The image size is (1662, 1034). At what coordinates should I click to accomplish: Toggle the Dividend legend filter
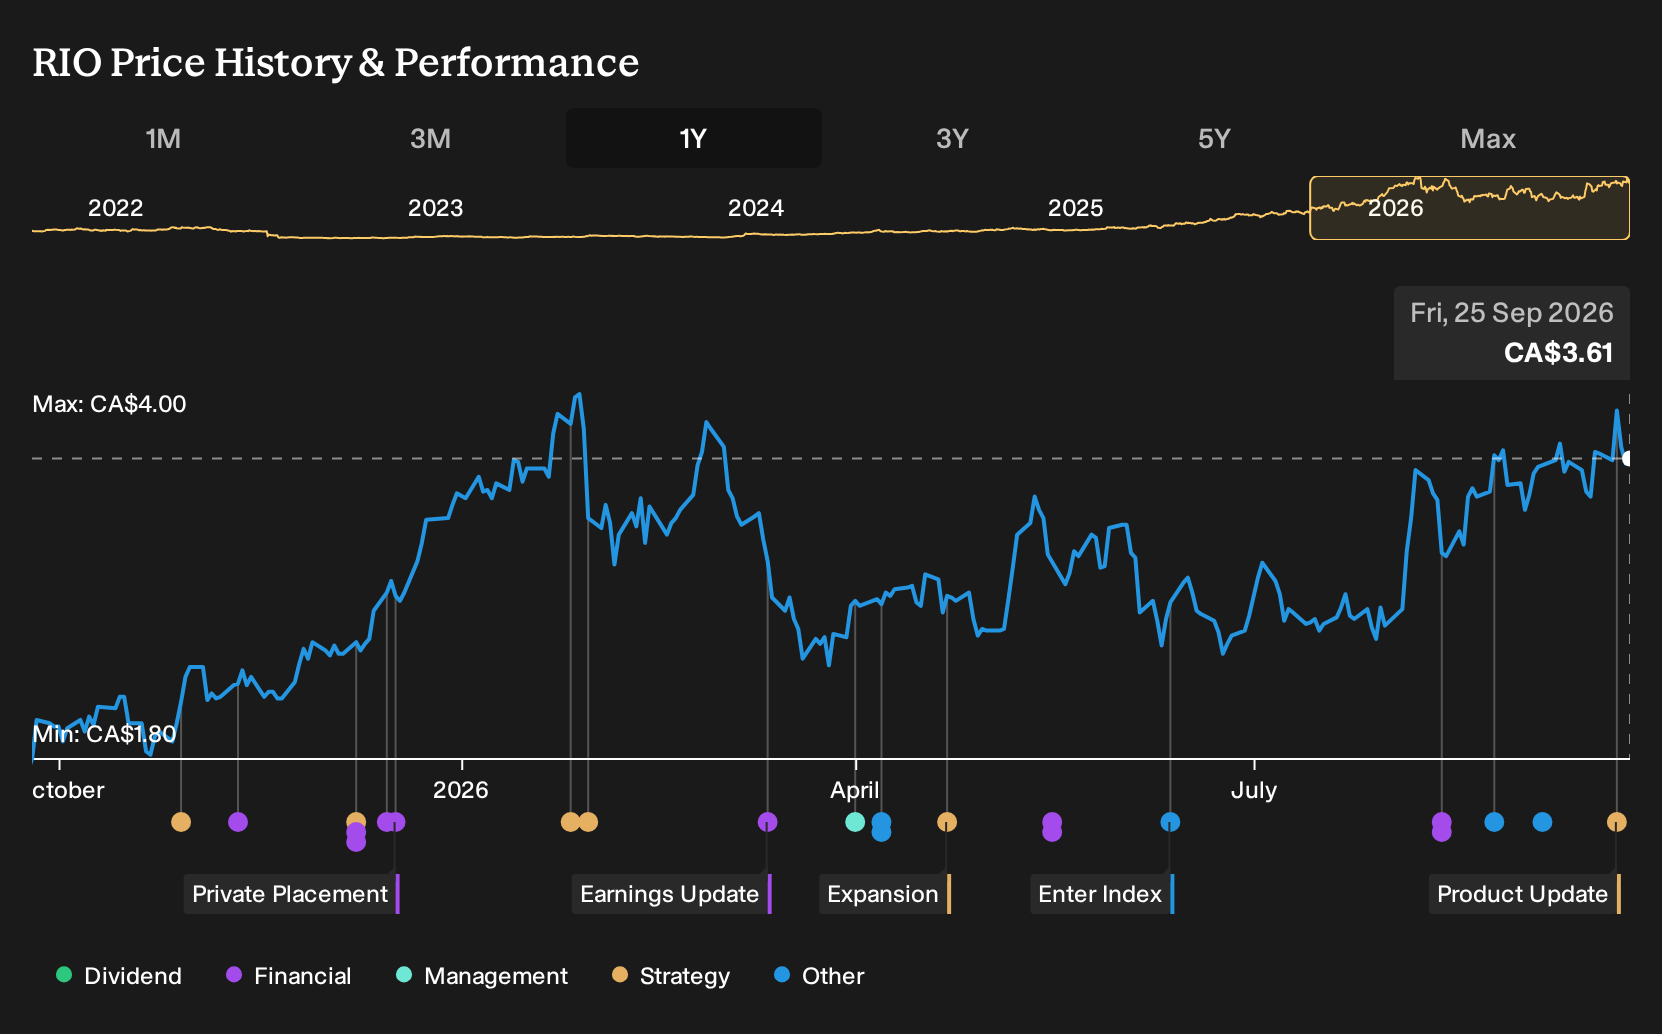(x=119, y=976)
